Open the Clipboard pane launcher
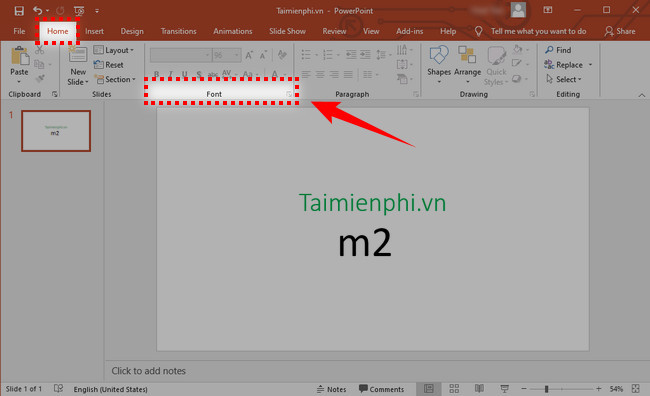This screenshot has height=396, width=650. click(55, 95)
